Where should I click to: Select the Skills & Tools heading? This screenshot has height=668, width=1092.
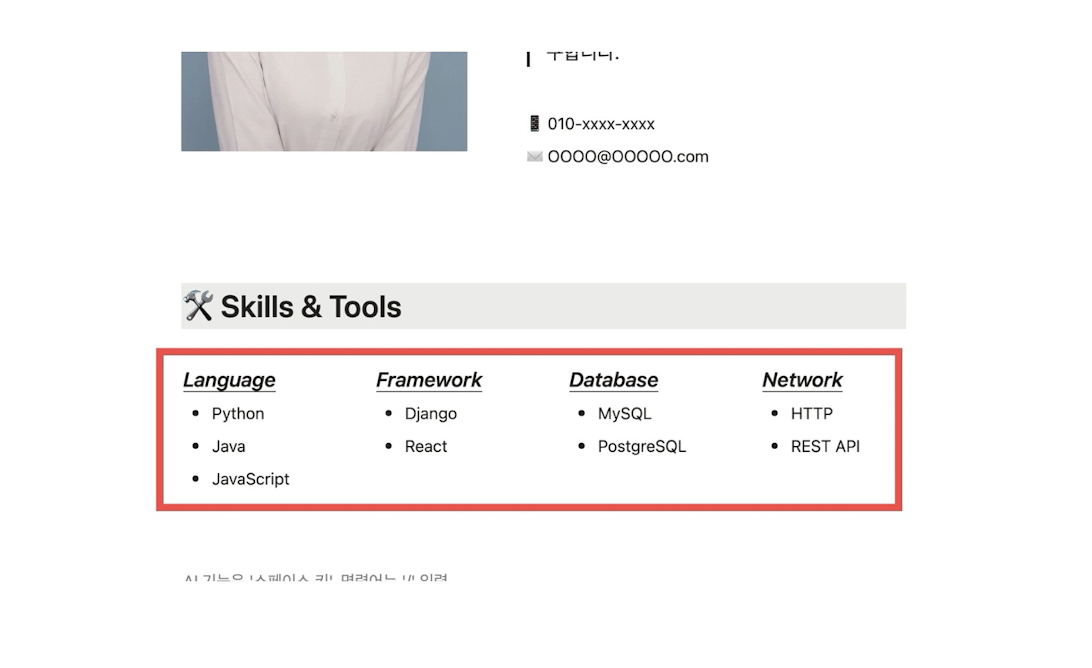click(311, 306)
